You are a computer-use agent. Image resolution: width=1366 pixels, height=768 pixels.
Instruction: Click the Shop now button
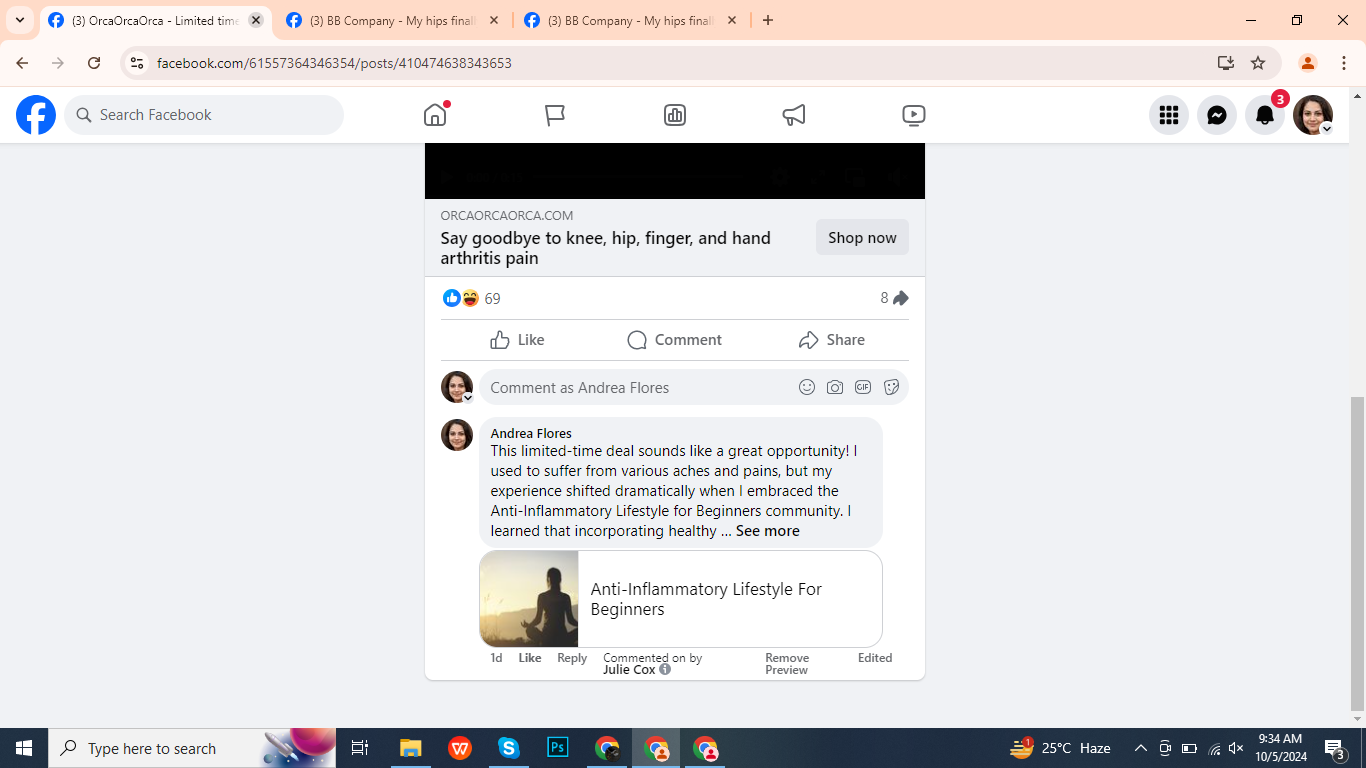coord(862,238)
